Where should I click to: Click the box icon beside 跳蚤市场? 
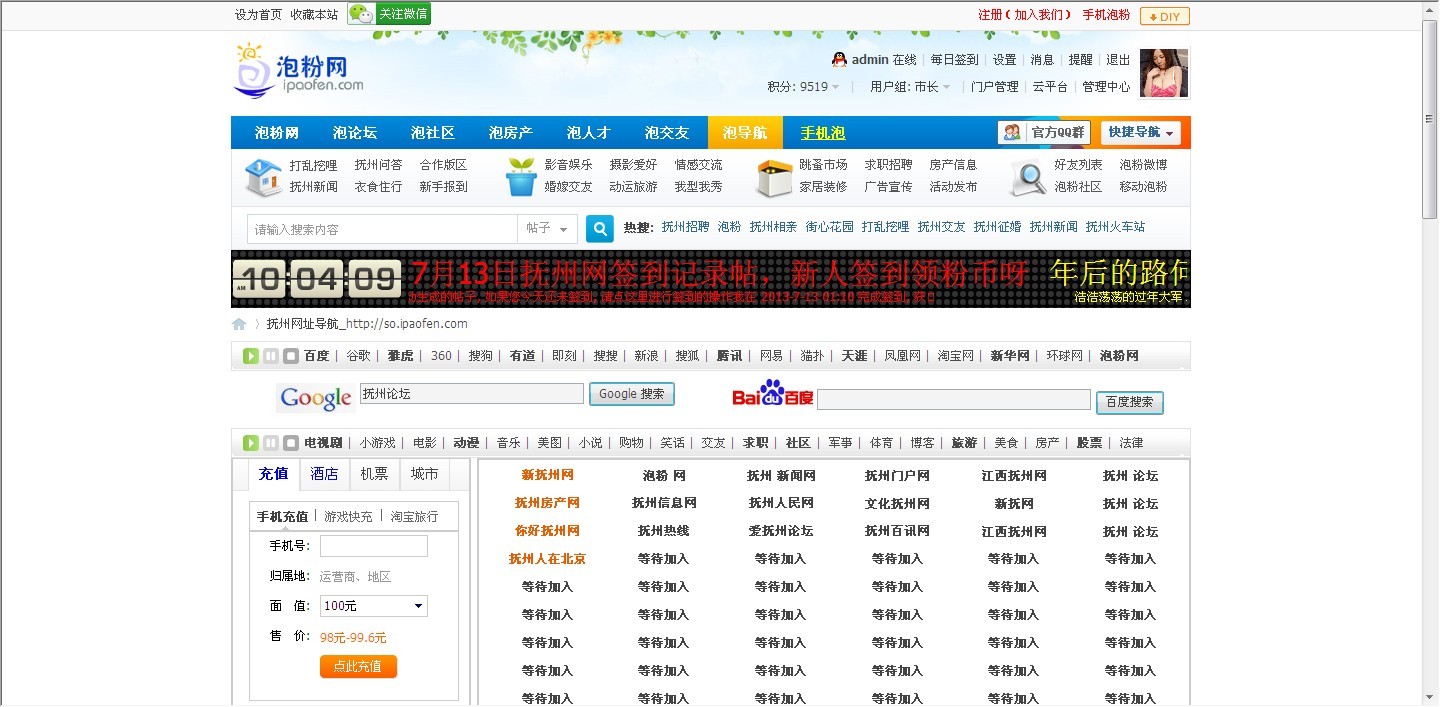(x=774, y=178)
